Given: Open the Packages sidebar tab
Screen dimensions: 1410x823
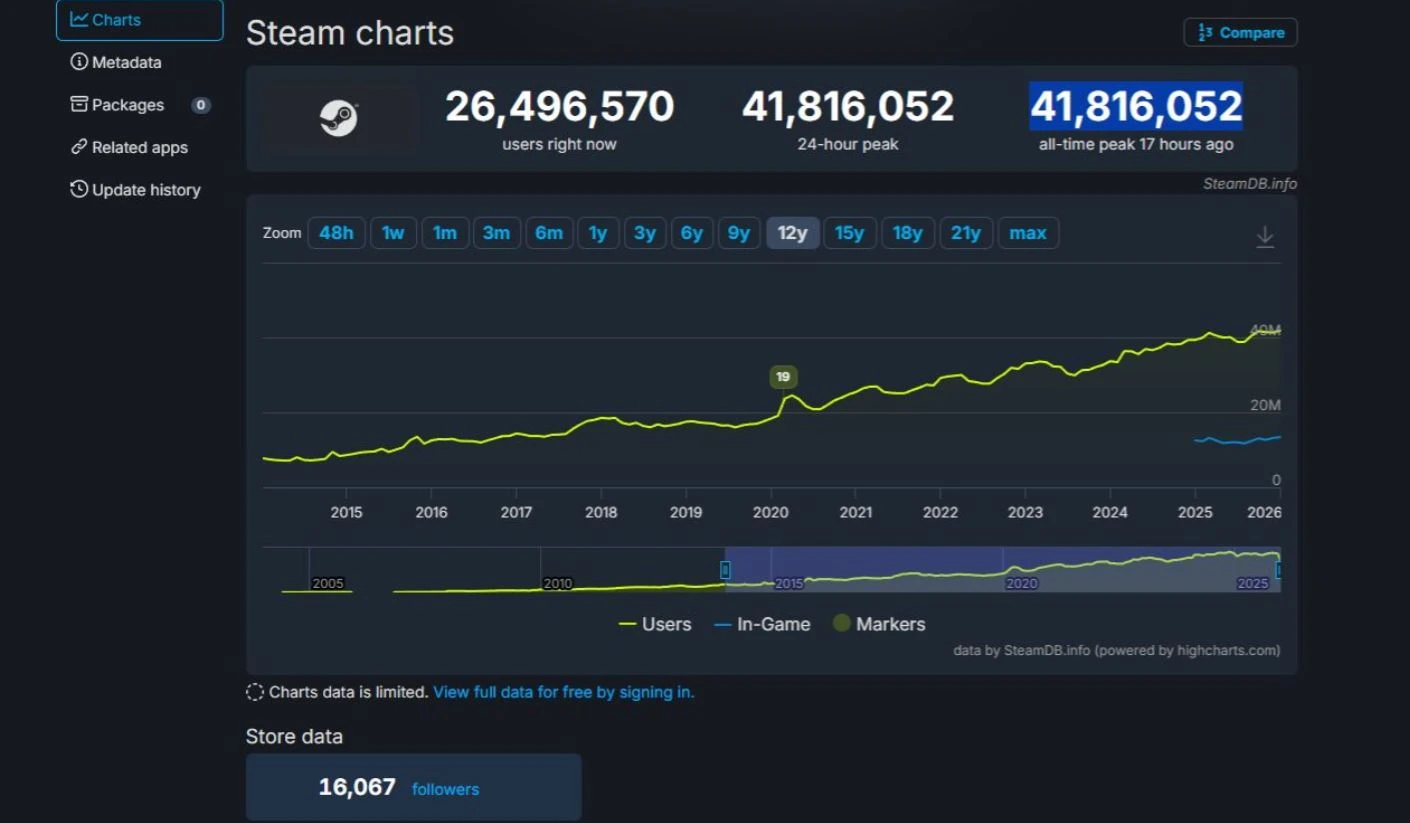Looking at the screenshot, I should click(x=128, y=105).
